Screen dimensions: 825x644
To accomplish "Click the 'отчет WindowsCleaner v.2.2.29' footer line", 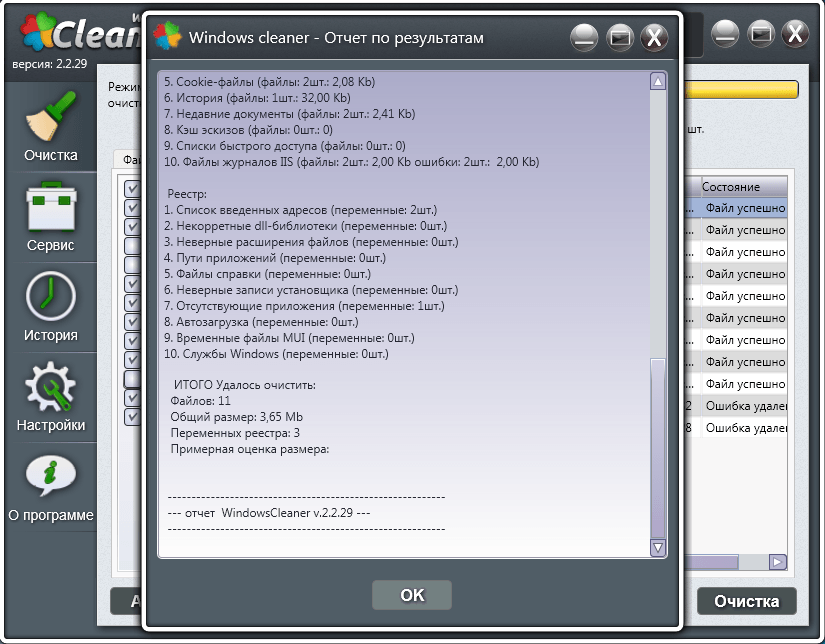I will click(269, 513).
